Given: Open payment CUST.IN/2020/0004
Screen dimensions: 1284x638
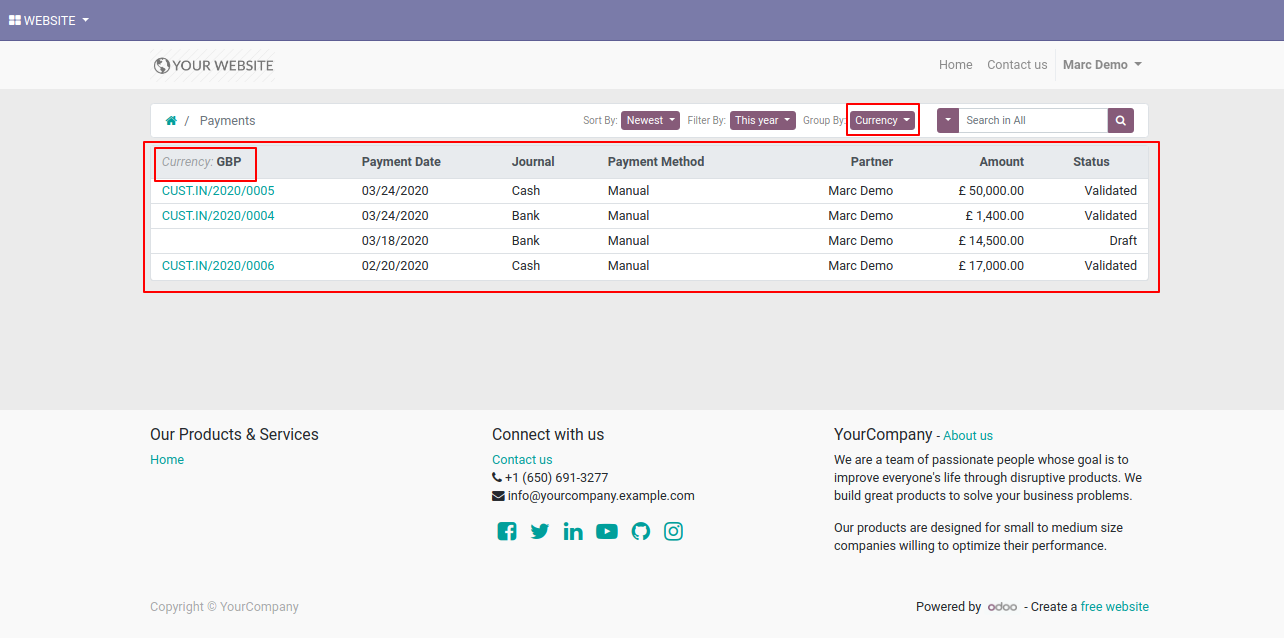Looking at the screenshot, I should coord(218,216).
